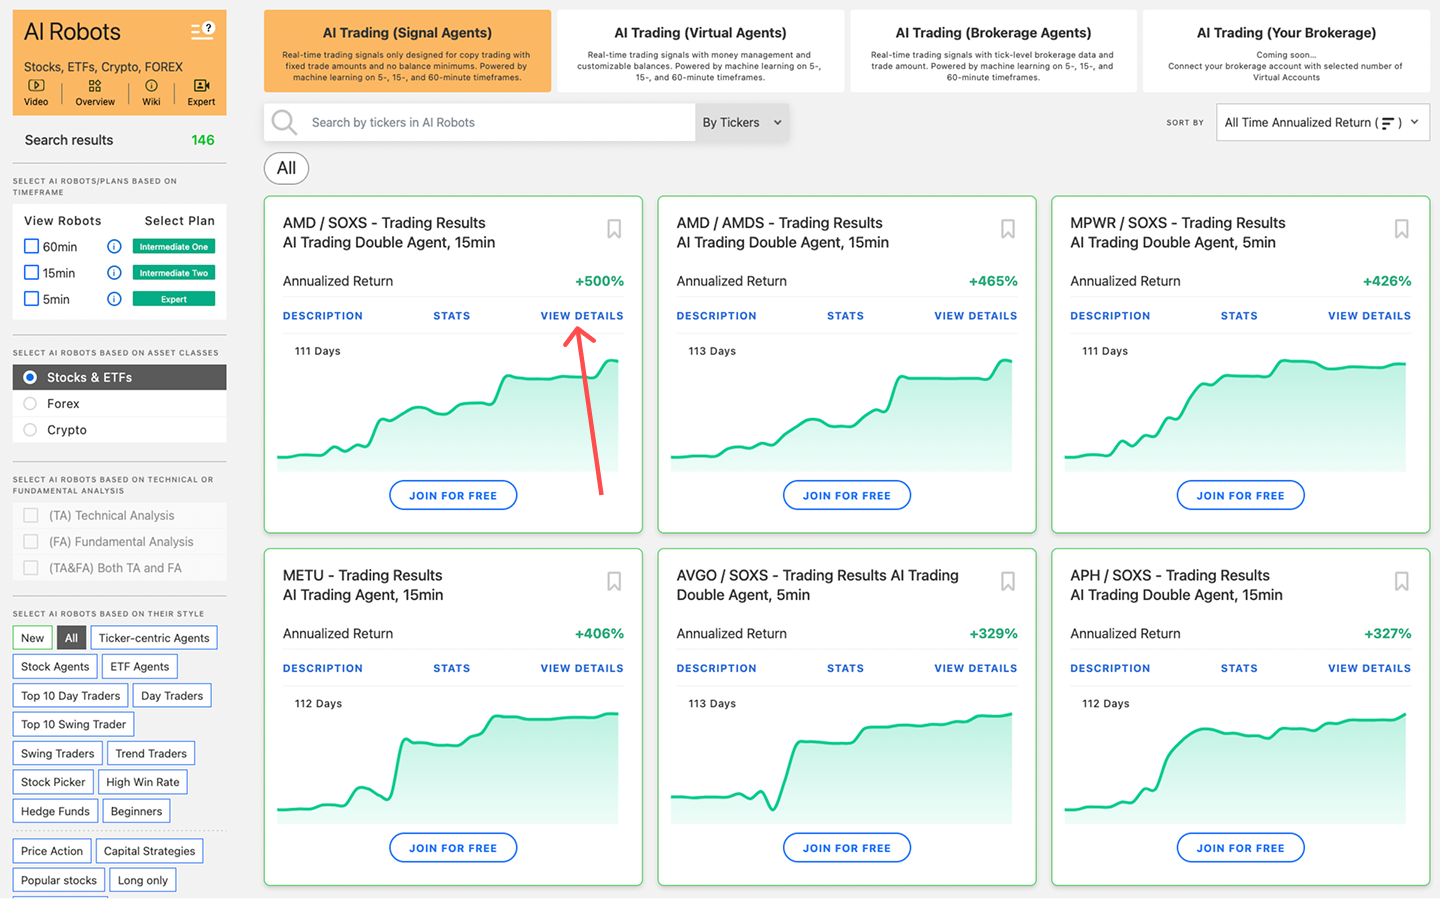Bookmark the AMD / AMDS trading card

click(x=1008, y=229)
